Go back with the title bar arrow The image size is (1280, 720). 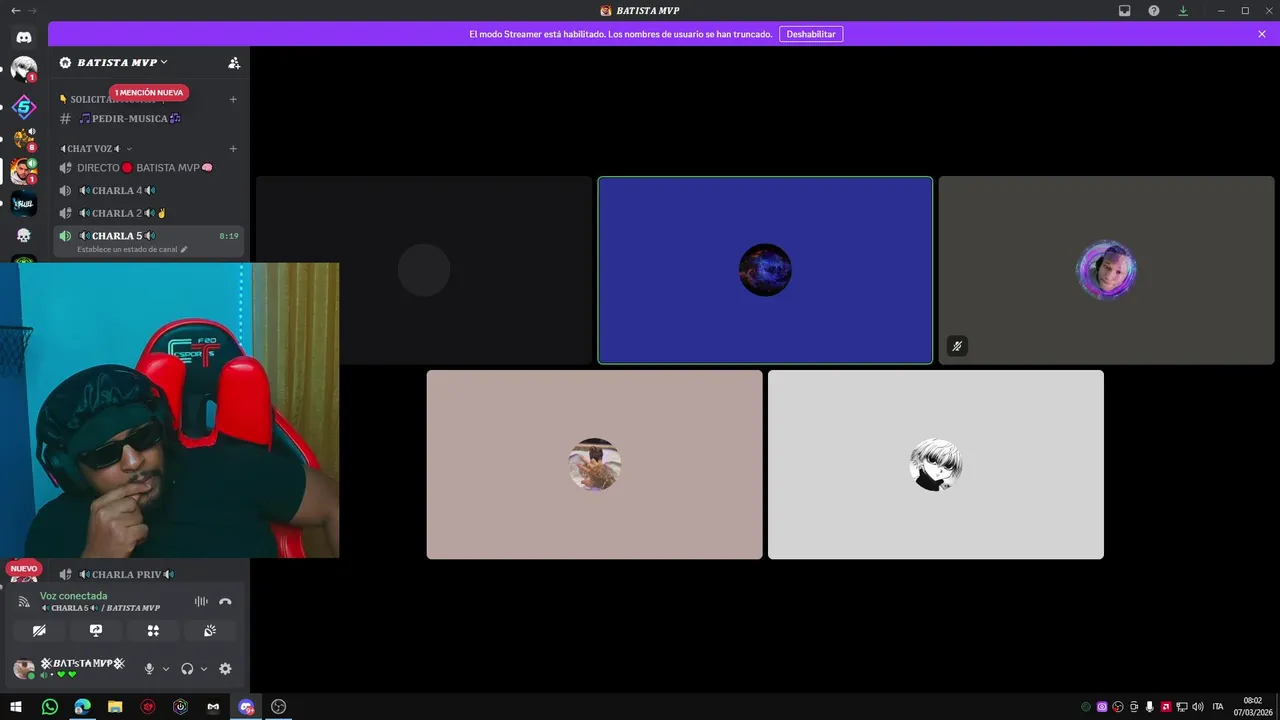pos(15,10)
